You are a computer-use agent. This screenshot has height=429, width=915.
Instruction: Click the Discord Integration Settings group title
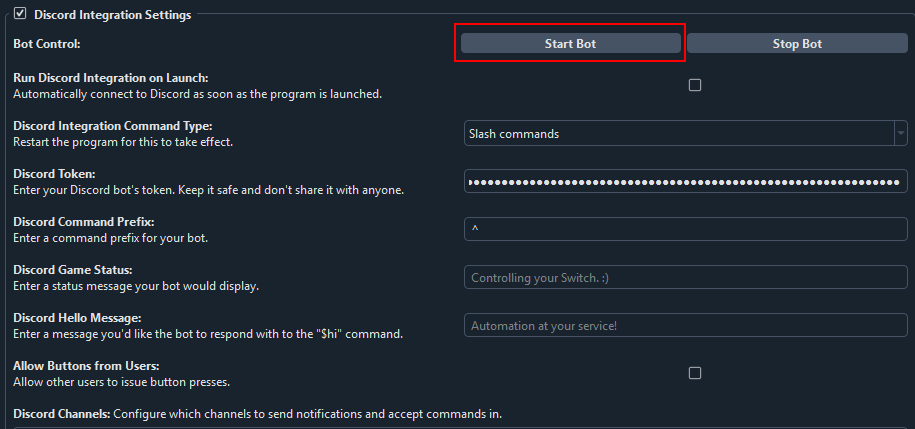[112, 15]
